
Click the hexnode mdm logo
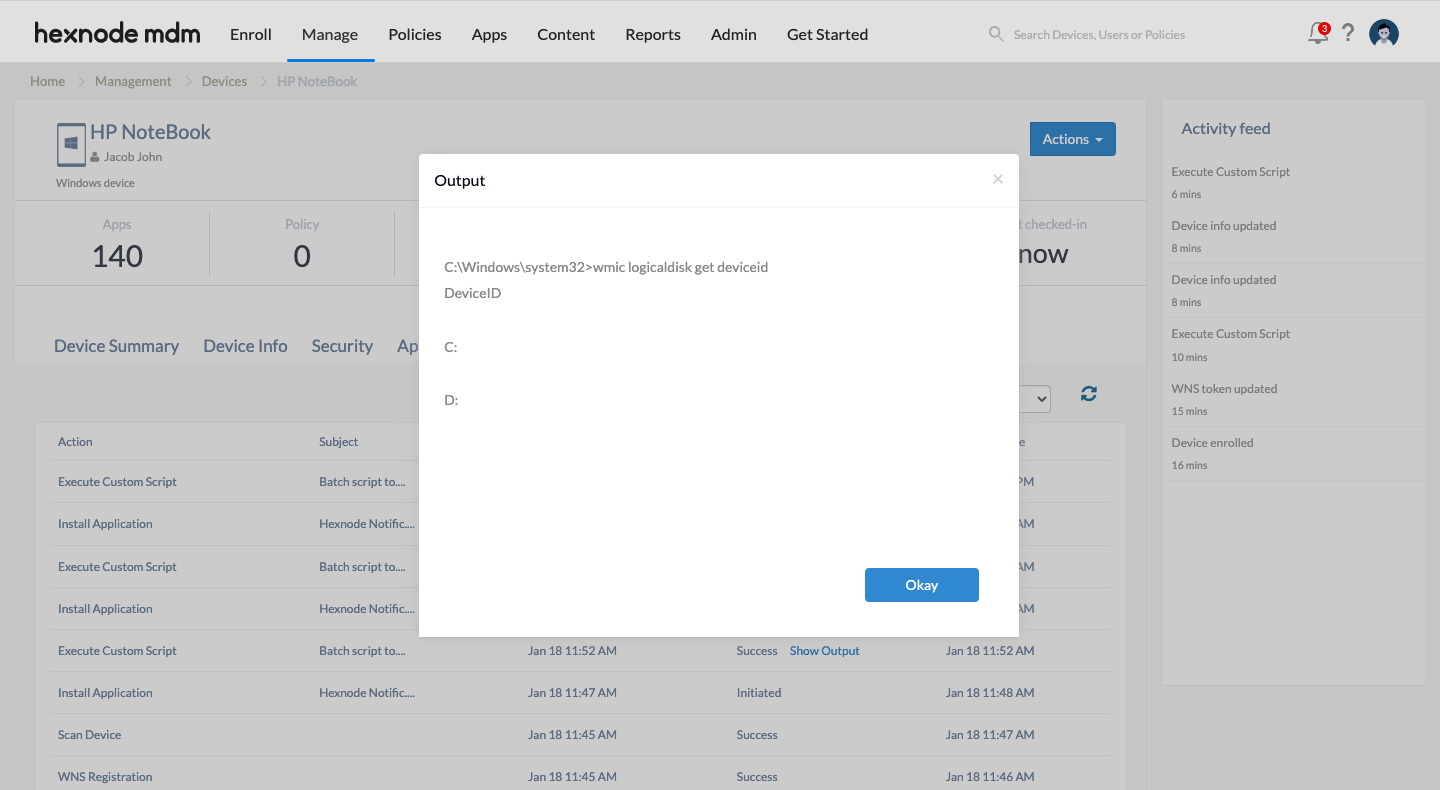117,33
